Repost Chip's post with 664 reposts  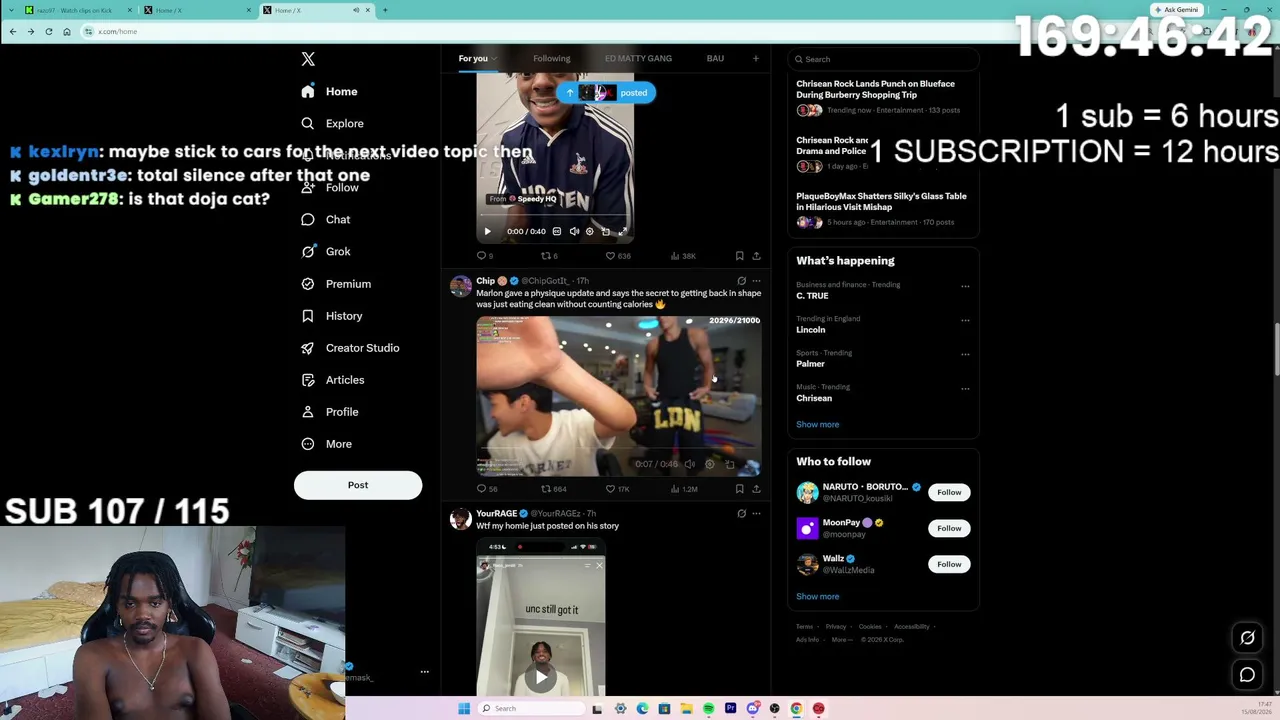[x=554, y=489]
